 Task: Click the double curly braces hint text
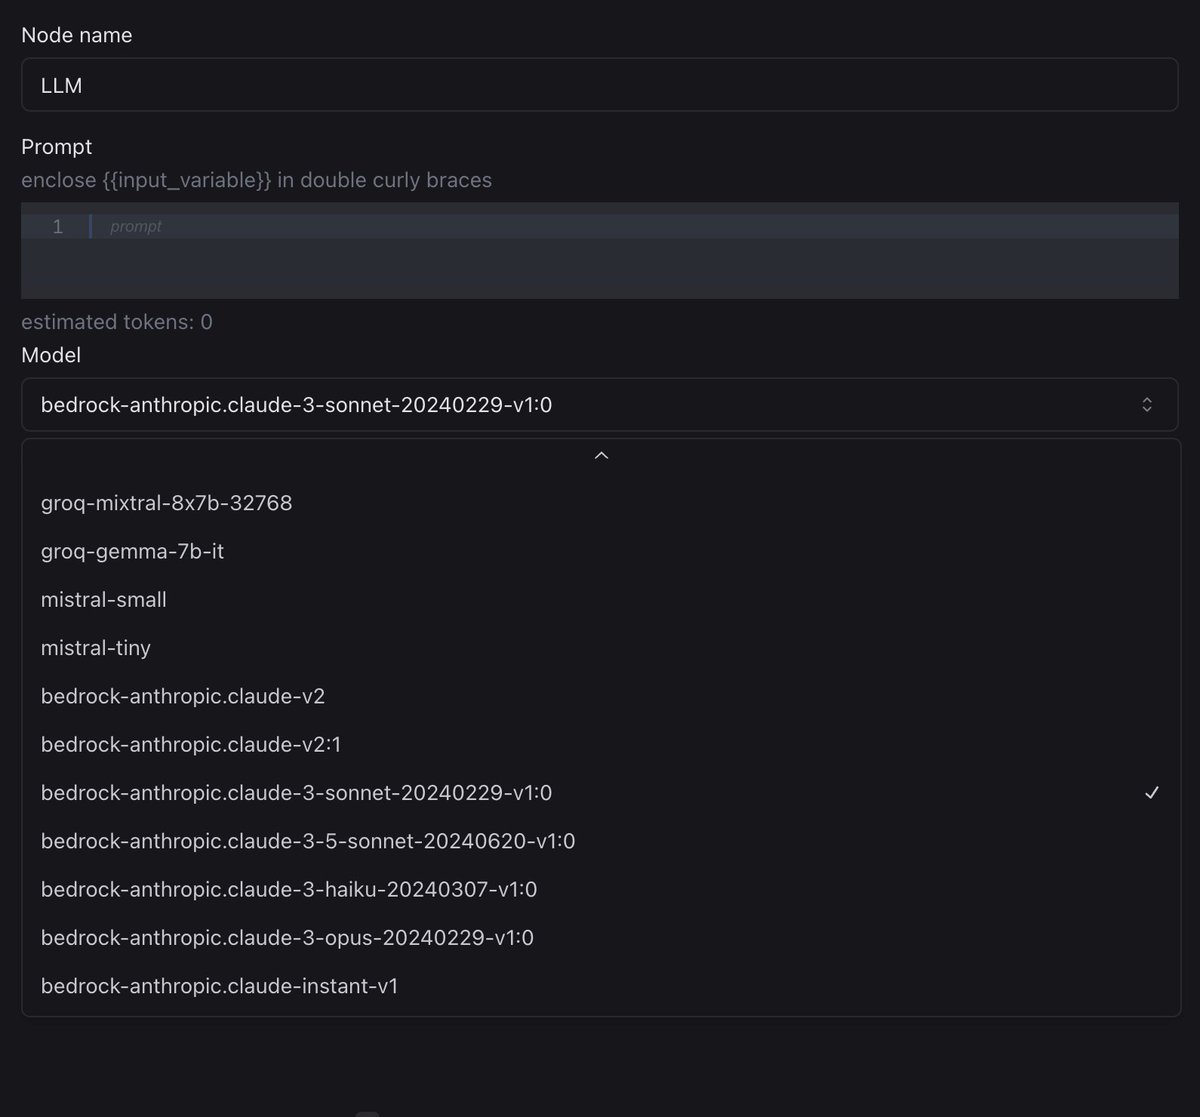256,181
